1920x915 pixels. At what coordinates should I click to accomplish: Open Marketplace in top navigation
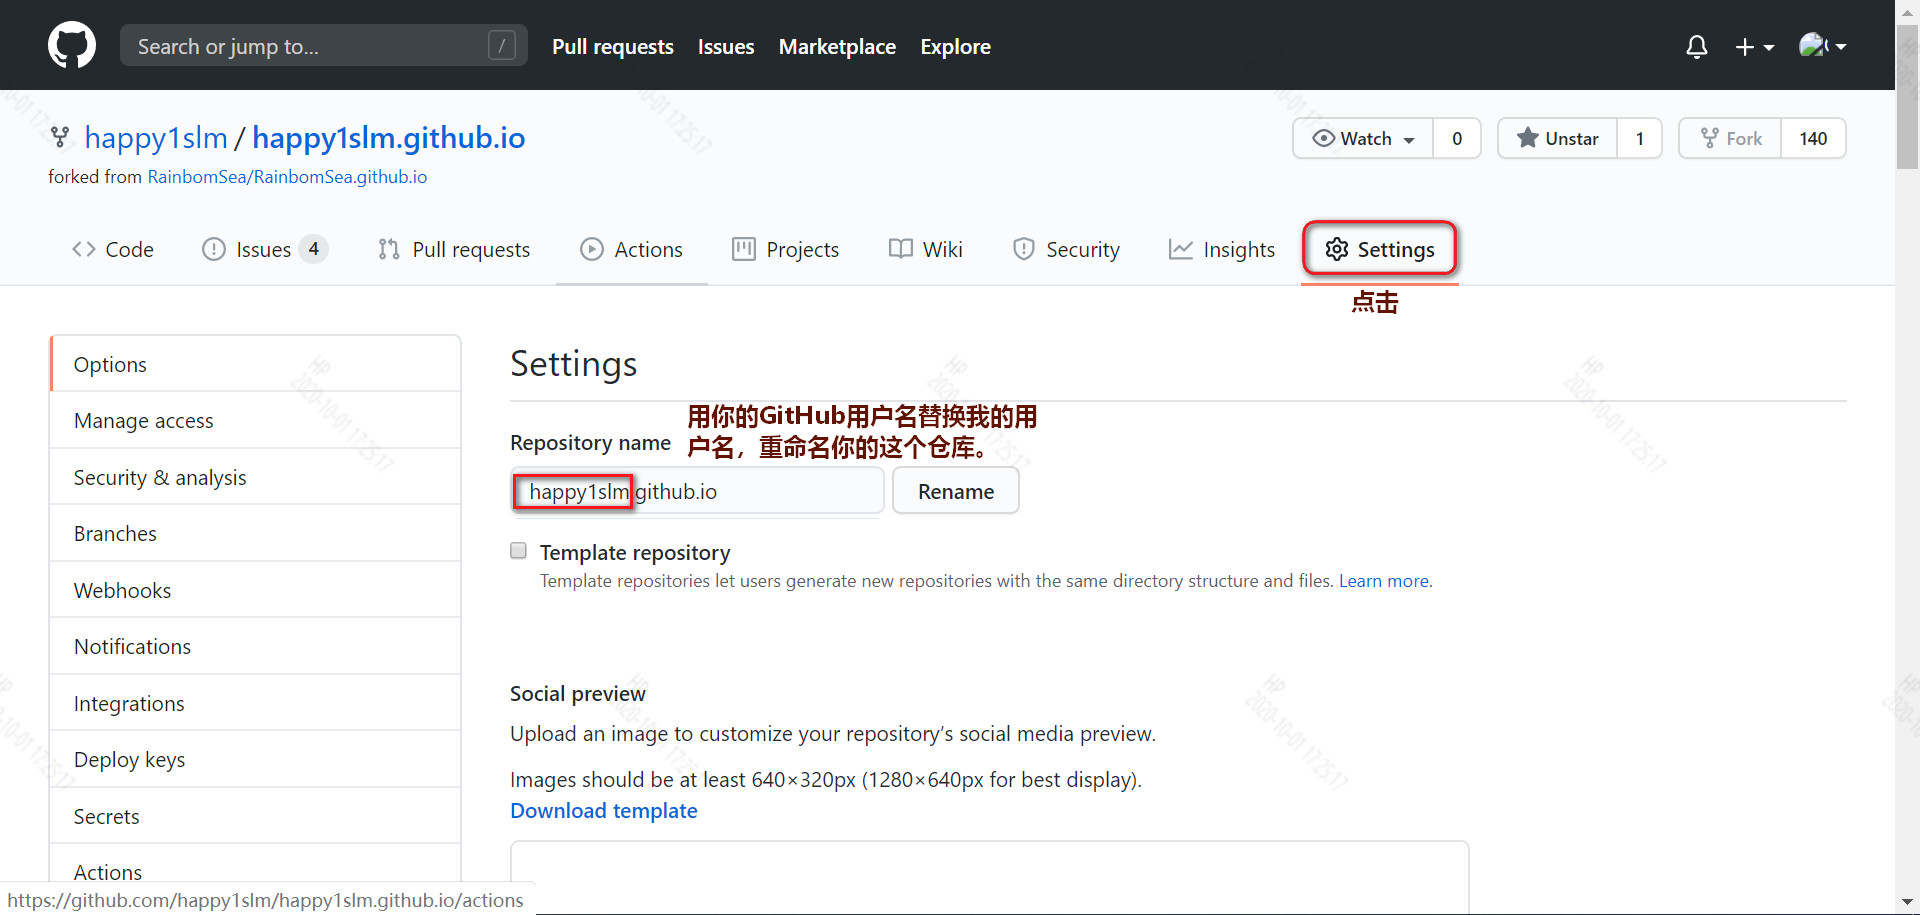[837, 46]
